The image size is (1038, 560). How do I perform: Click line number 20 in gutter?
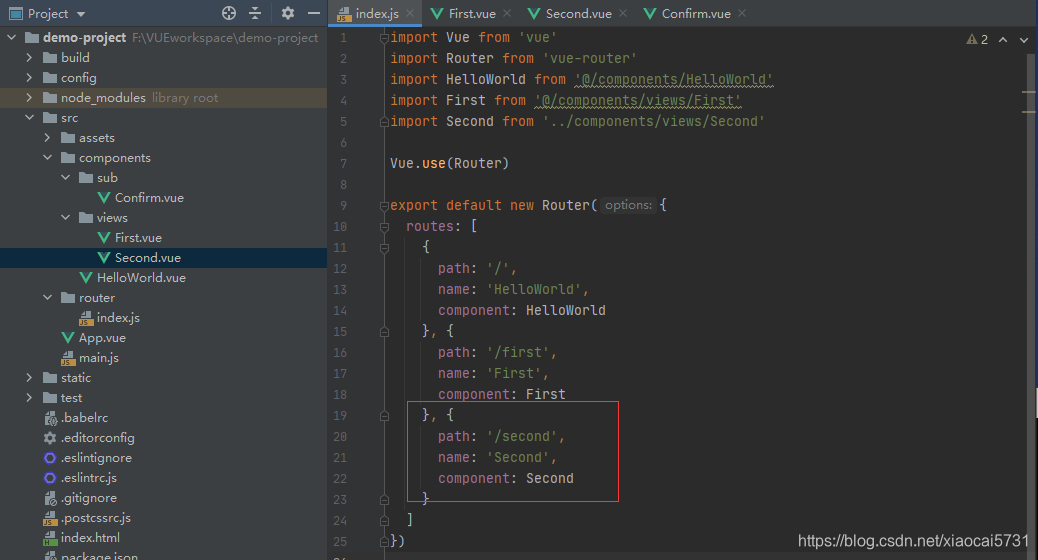point(340,437)
